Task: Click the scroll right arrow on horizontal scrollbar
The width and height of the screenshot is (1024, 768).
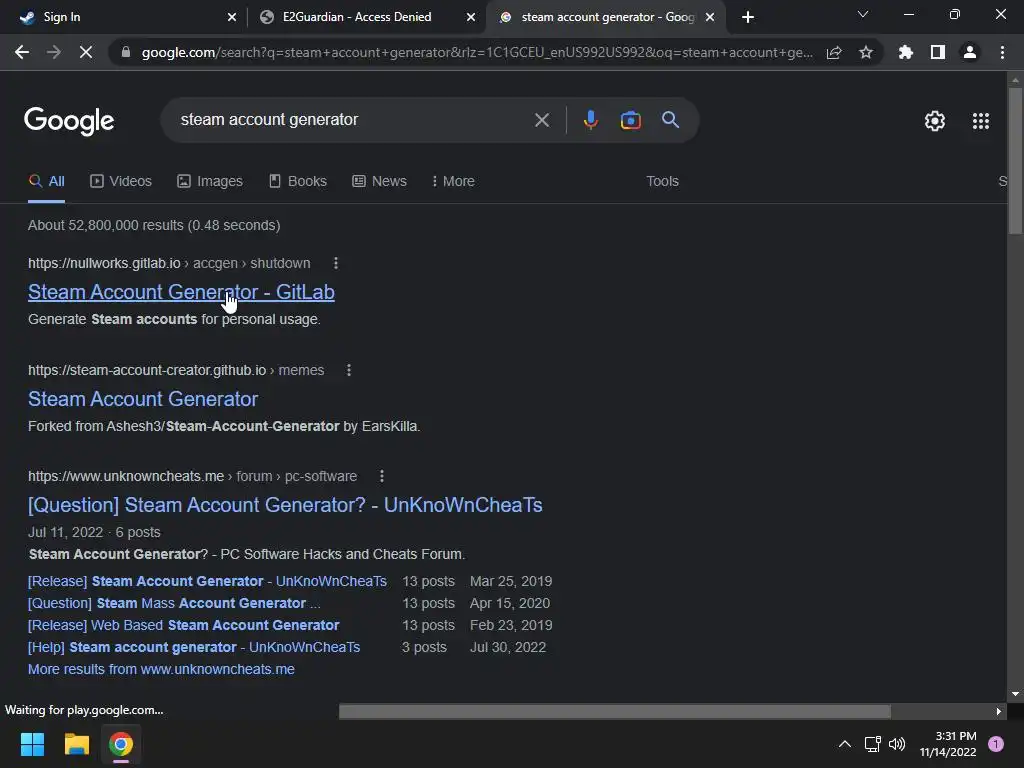Action: pyautogui.click(x=999, y=711)
